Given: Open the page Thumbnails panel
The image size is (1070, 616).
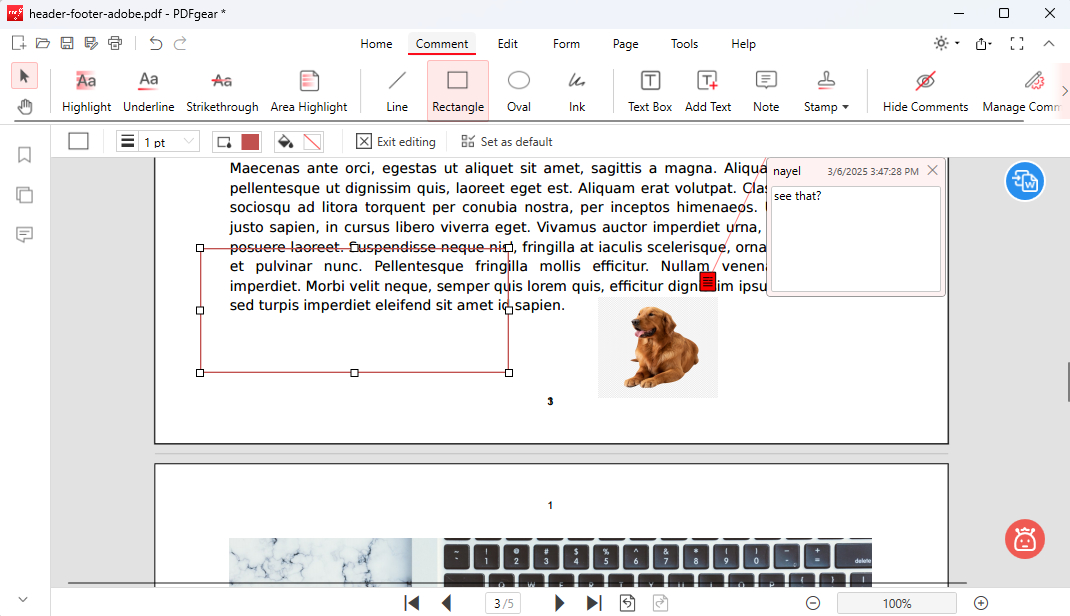Looking at the screenshot, I should click(24, 195).
